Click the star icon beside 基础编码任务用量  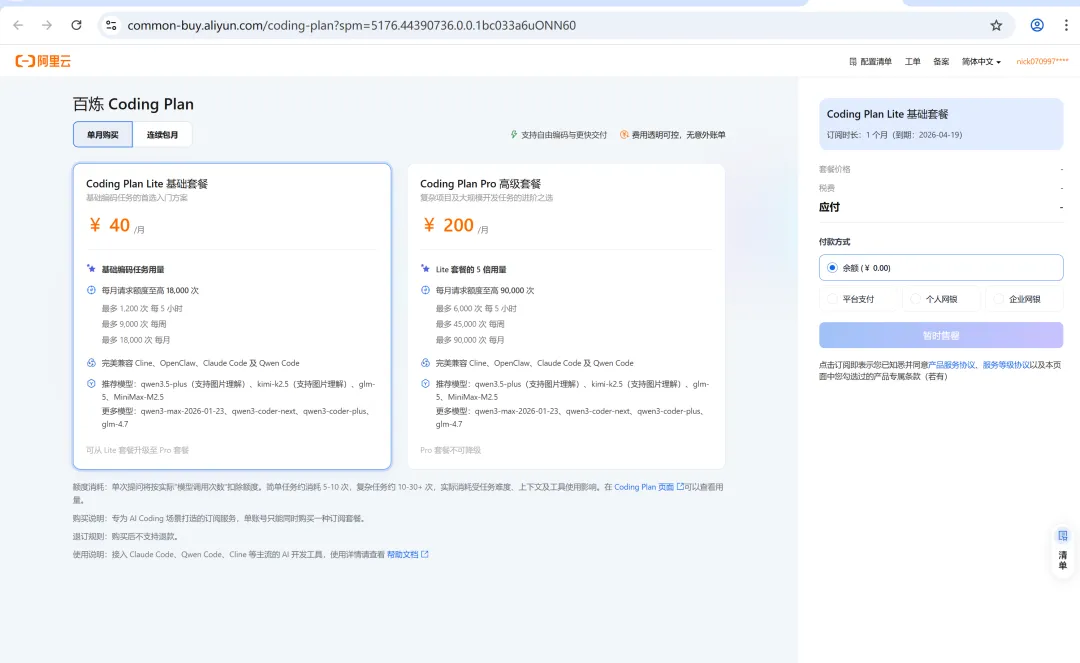point(91,269)
